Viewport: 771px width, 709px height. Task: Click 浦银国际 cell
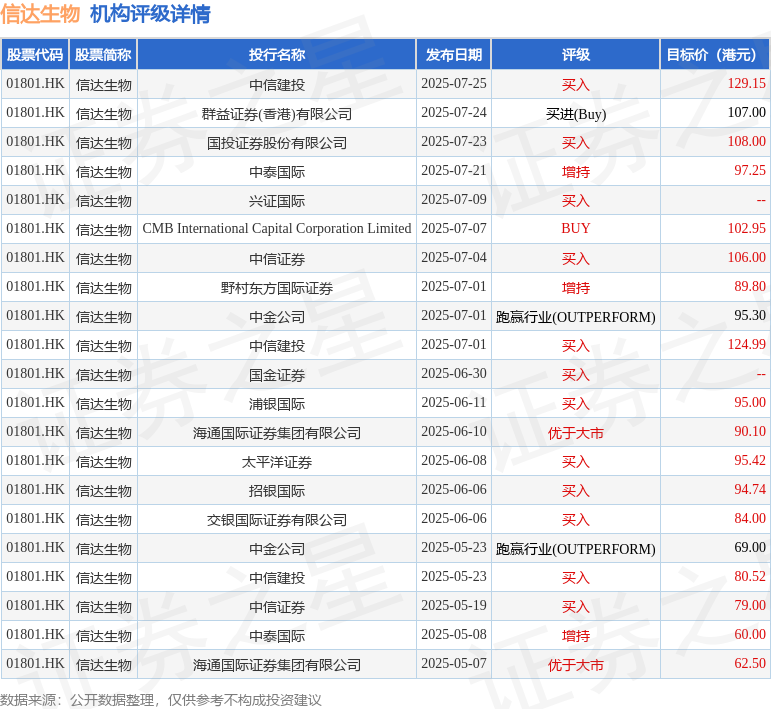click(277, 404)
